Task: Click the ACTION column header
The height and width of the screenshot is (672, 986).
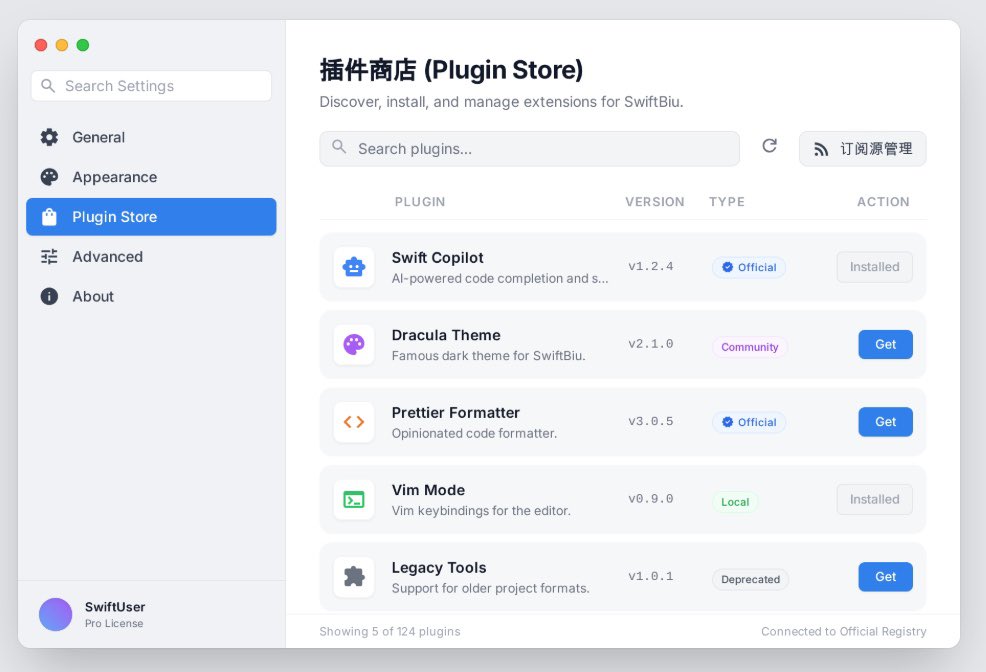Action: pos(884,202)
